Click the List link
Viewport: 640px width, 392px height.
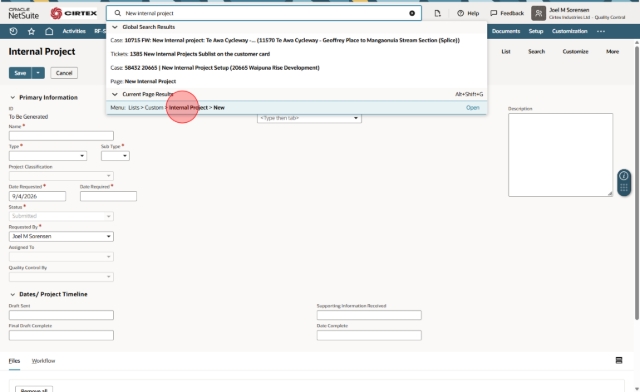pos(506,51)
